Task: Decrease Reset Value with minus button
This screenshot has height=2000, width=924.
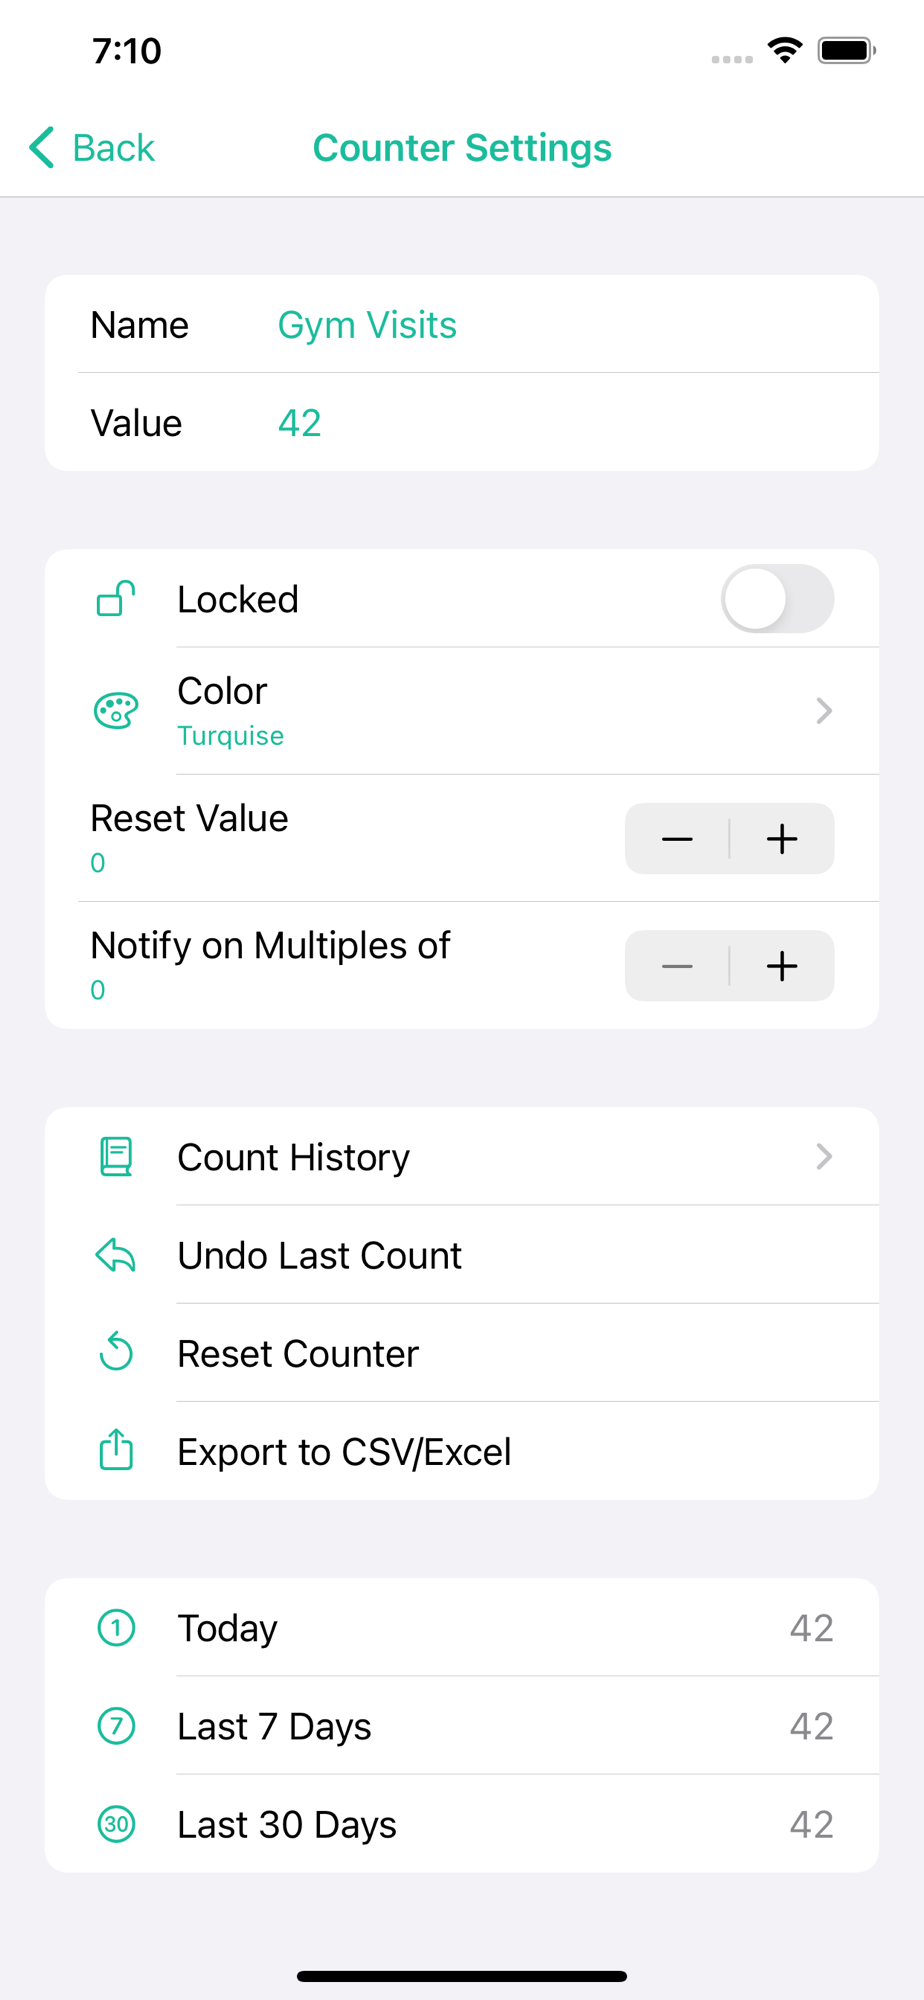Action: click(x=677, y=839)
